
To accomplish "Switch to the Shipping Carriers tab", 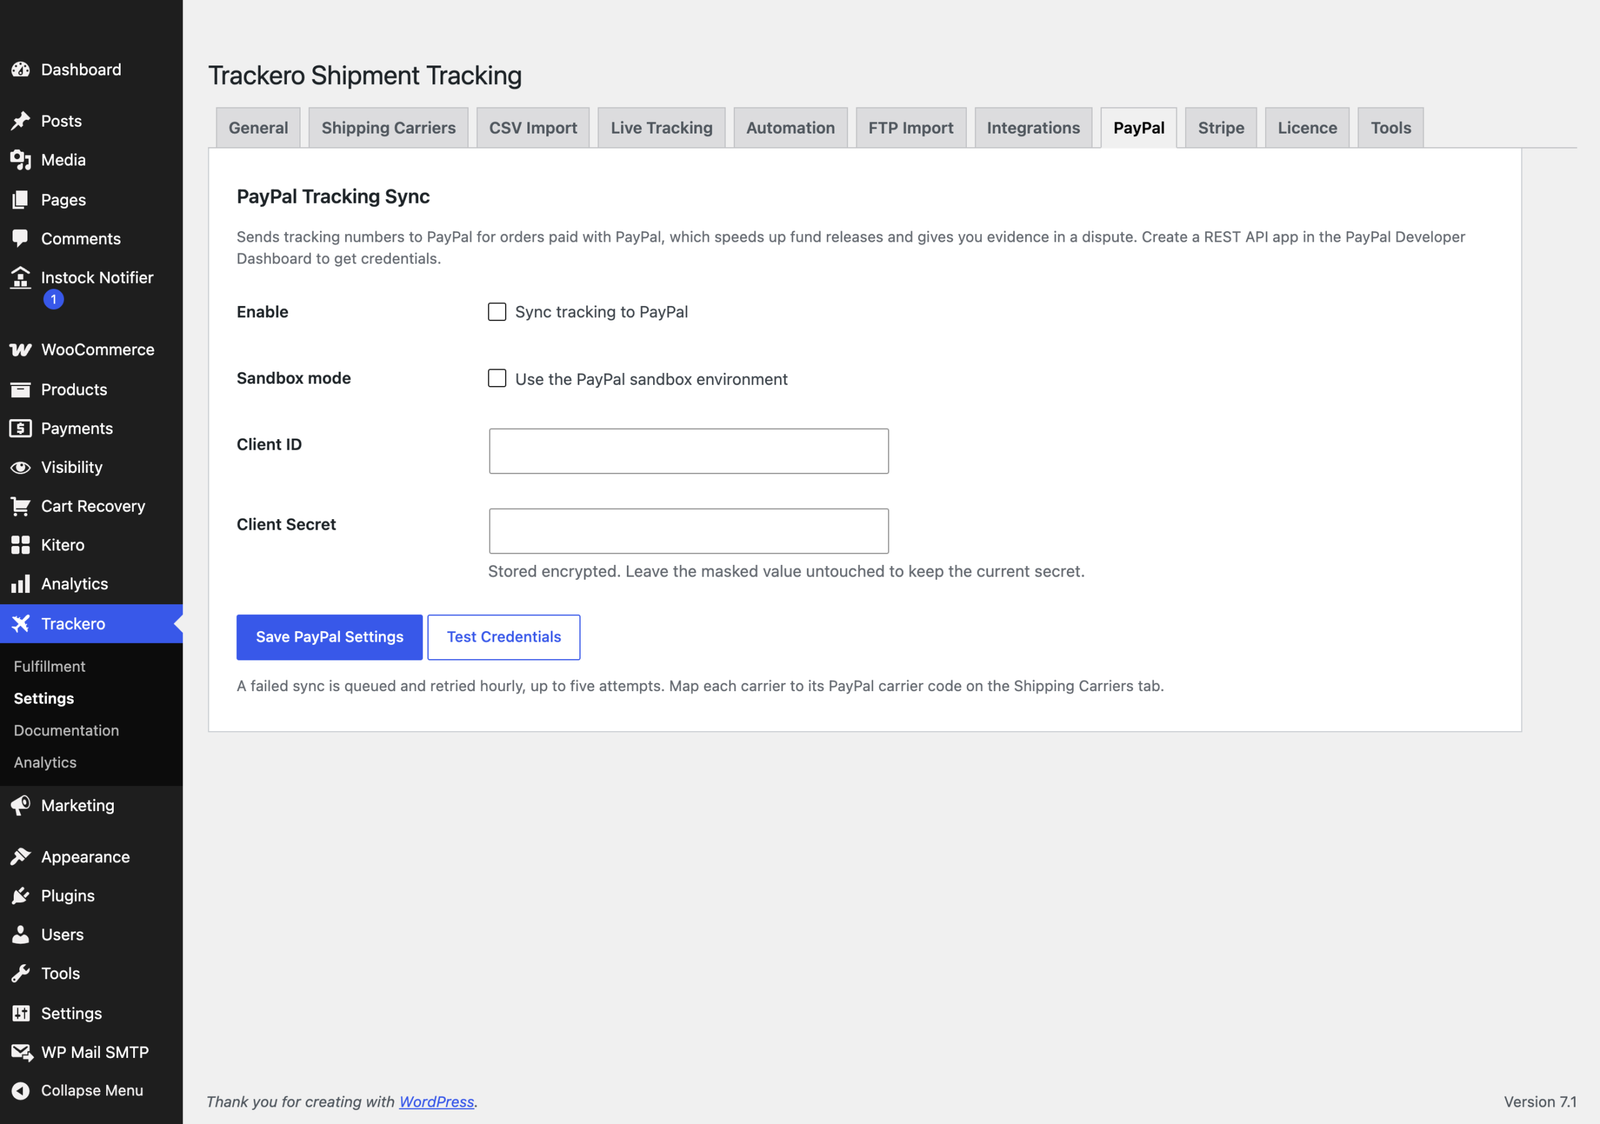I will click(388, 128).
